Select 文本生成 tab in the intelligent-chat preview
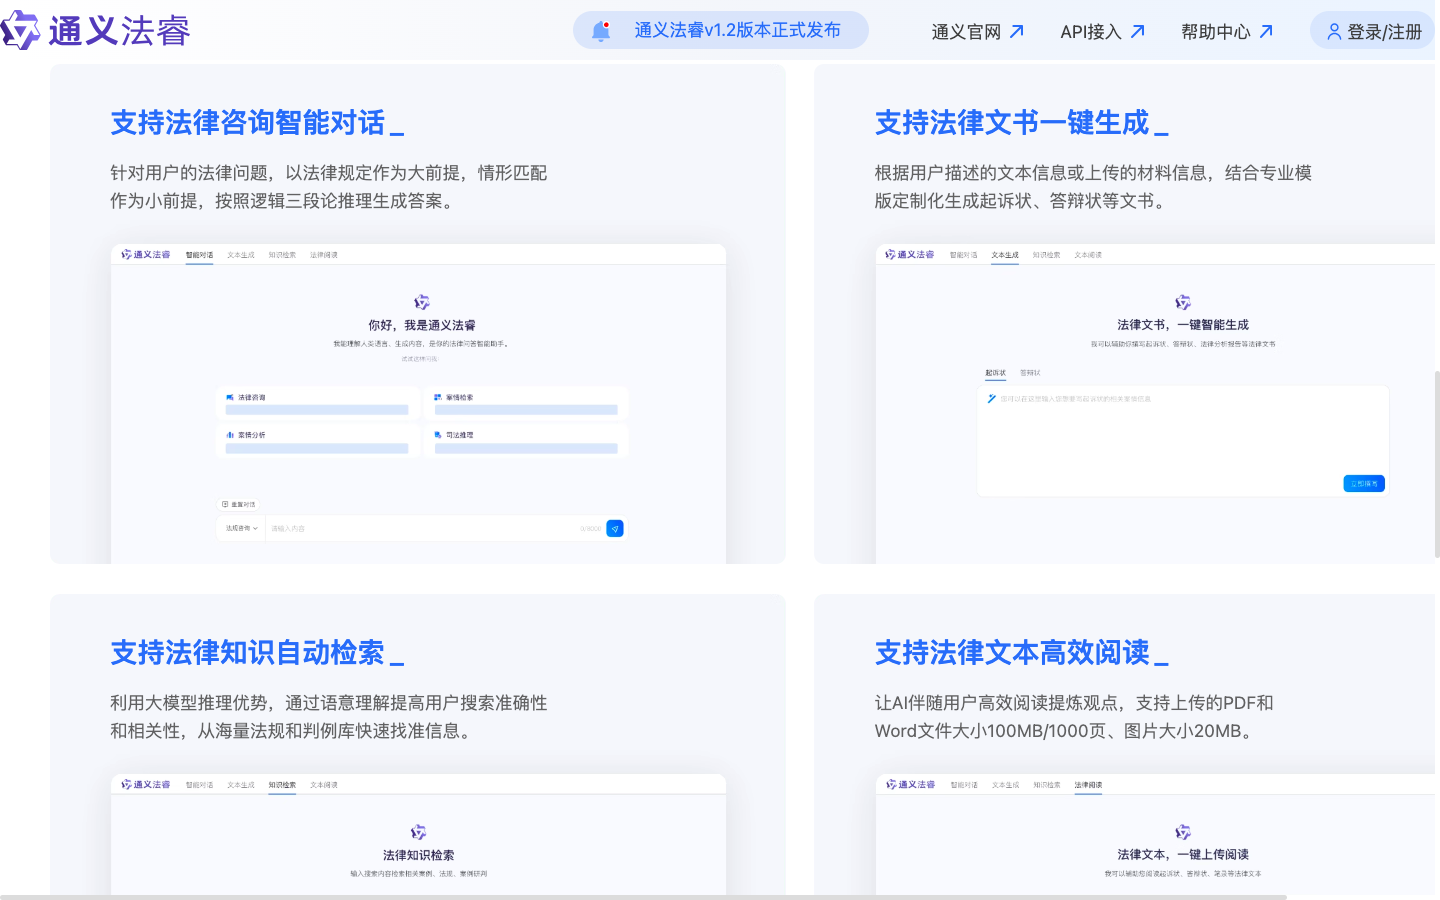 click(x=241, y=255)
